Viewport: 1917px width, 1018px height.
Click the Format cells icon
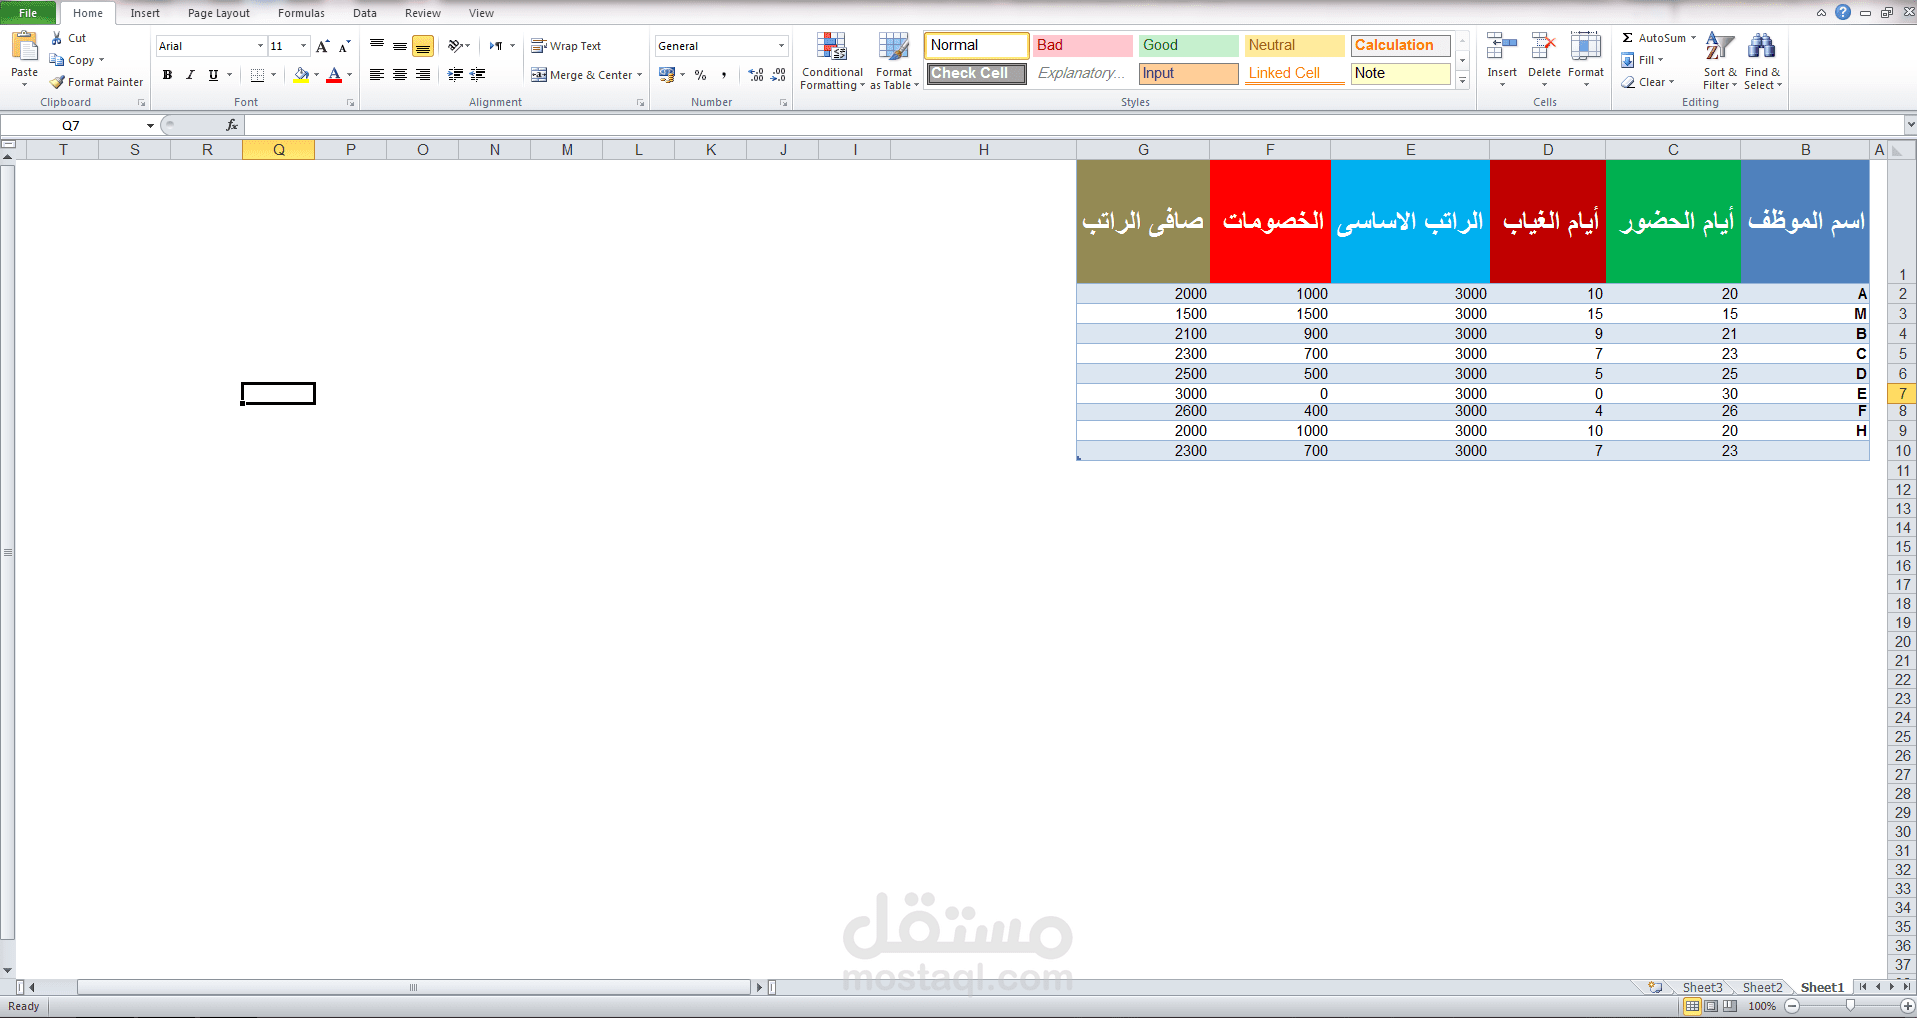(x=1586, y=47)
